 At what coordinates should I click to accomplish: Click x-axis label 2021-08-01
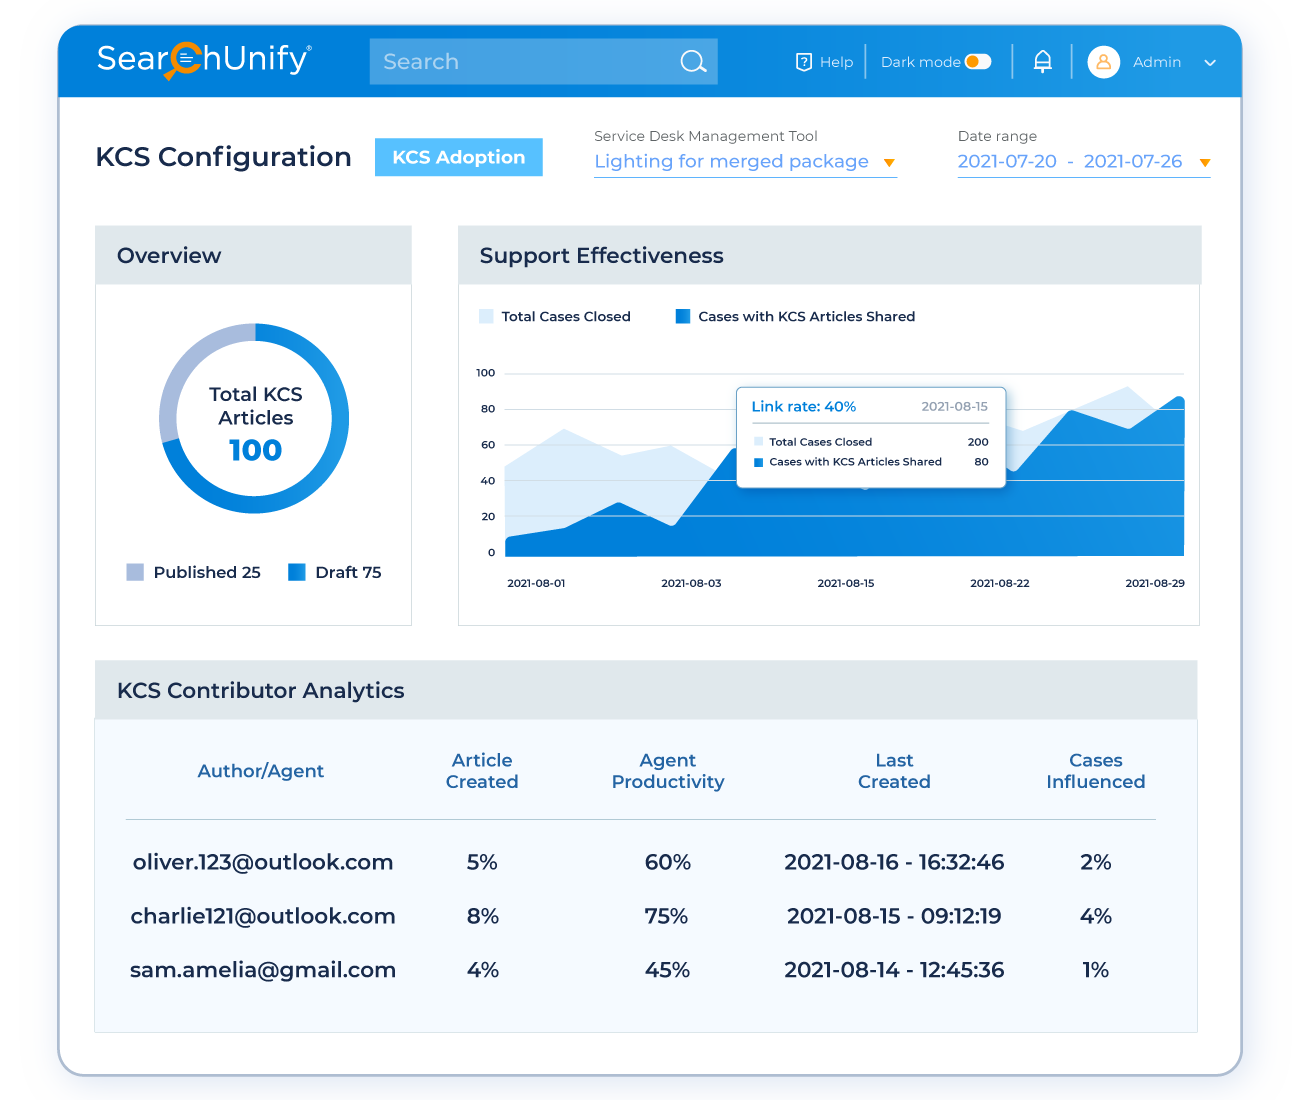tap(536, 583)
